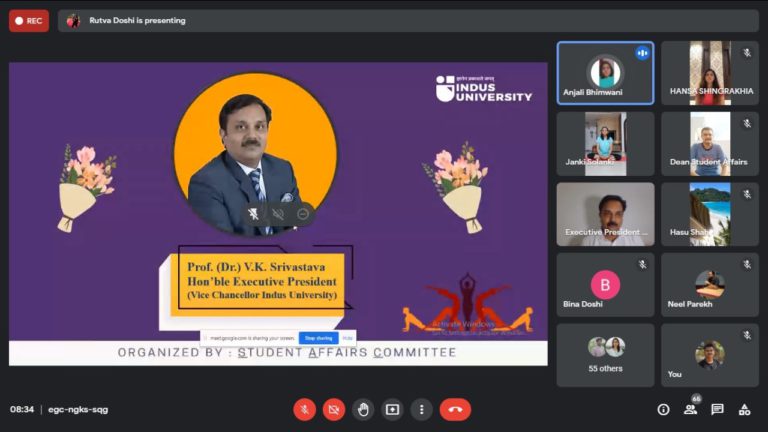
Task: Open meeting details info icon
Action: [663, 409]
